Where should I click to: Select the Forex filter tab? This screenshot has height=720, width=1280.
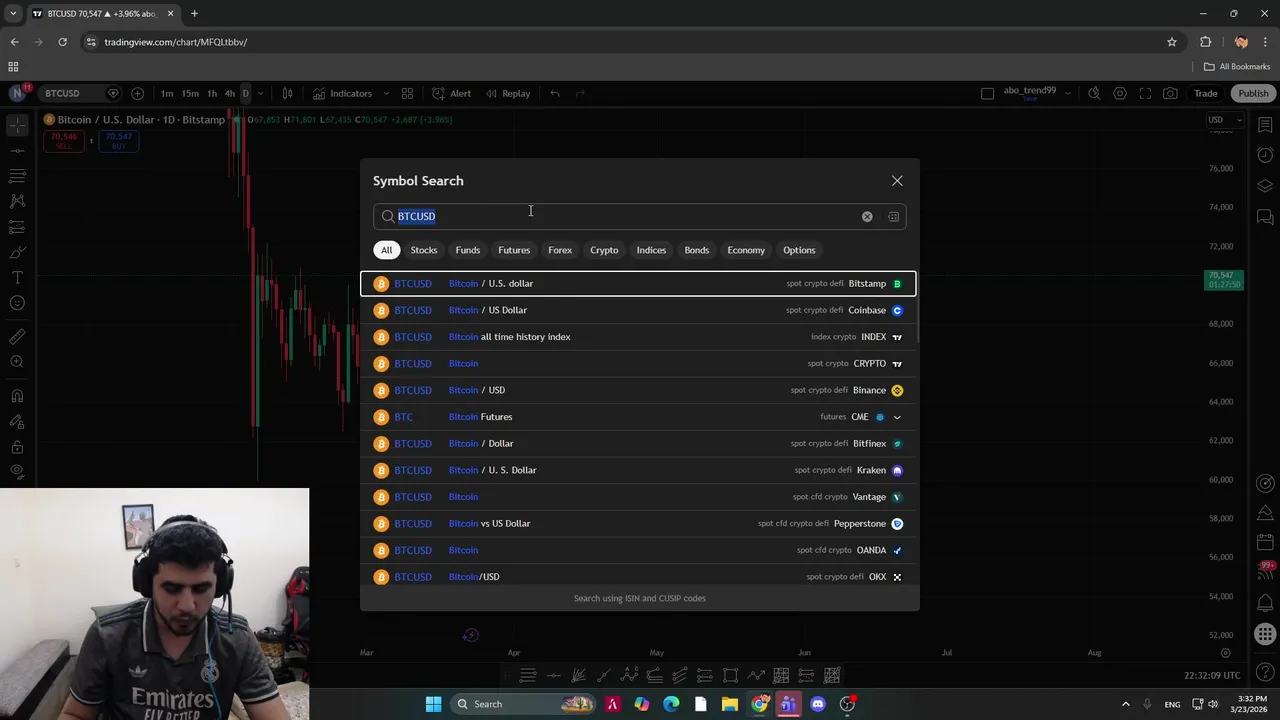click(x=560, y=250)
